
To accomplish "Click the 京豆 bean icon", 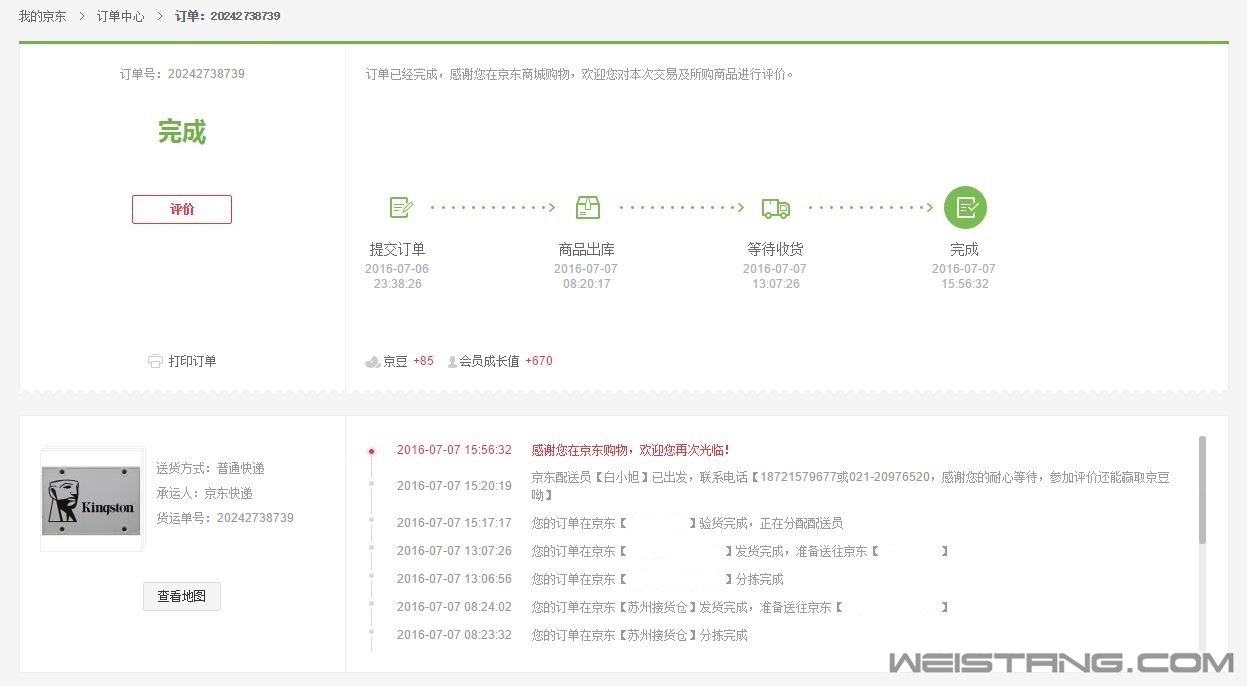I will coord(373,361).
